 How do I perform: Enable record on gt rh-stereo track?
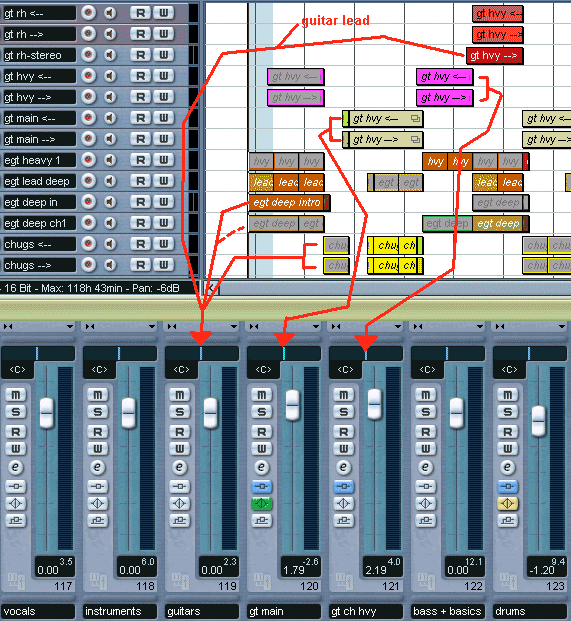tap(88, 55)
